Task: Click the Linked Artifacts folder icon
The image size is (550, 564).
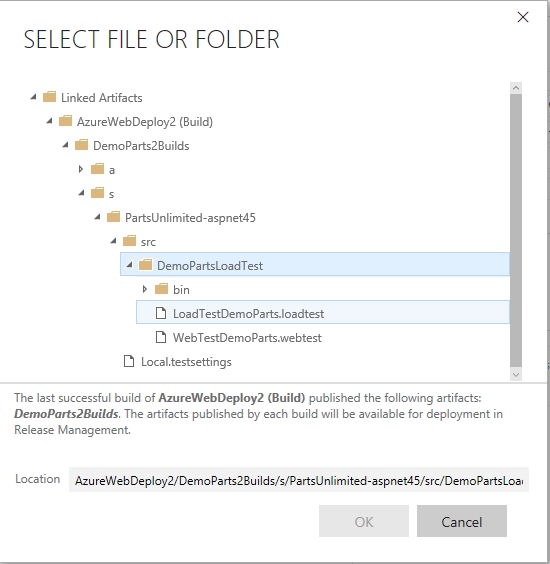Action: (x=49, y=97)
